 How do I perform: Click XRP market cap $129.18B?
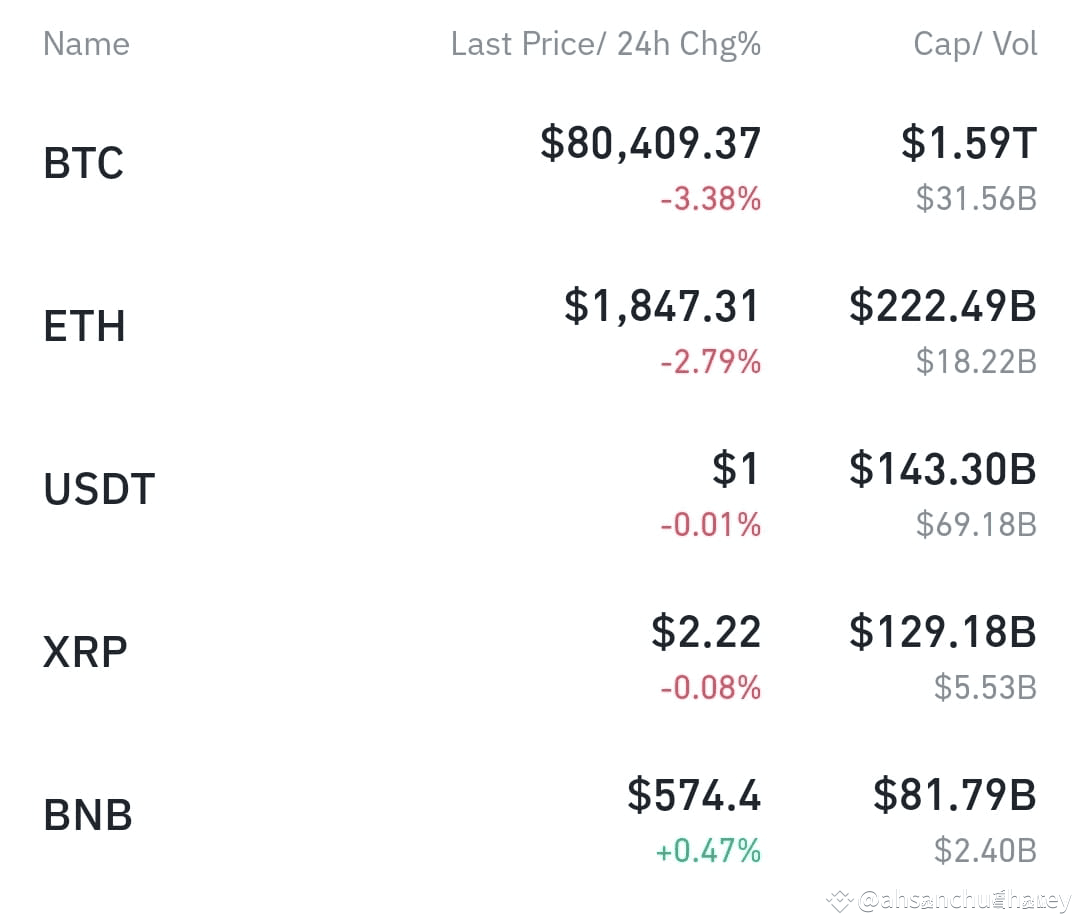pos(943,632)
